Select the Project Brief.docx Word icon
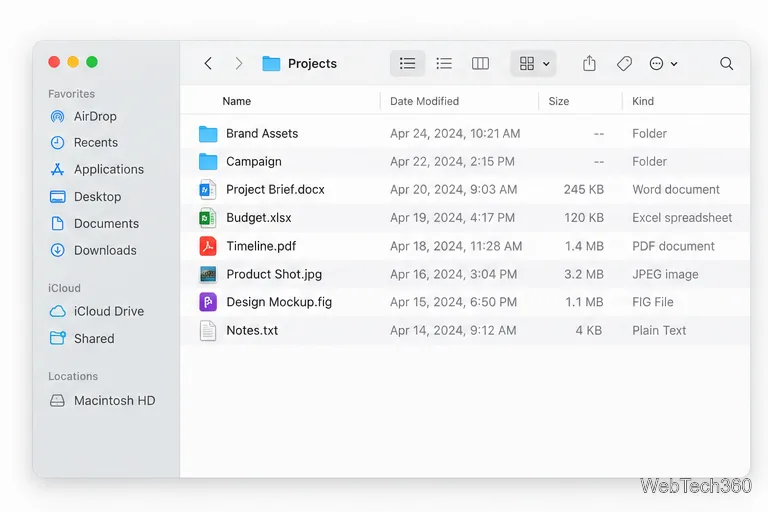Image resolution: width=768 pixels, height=512 pixels. (x=208, y=190)
